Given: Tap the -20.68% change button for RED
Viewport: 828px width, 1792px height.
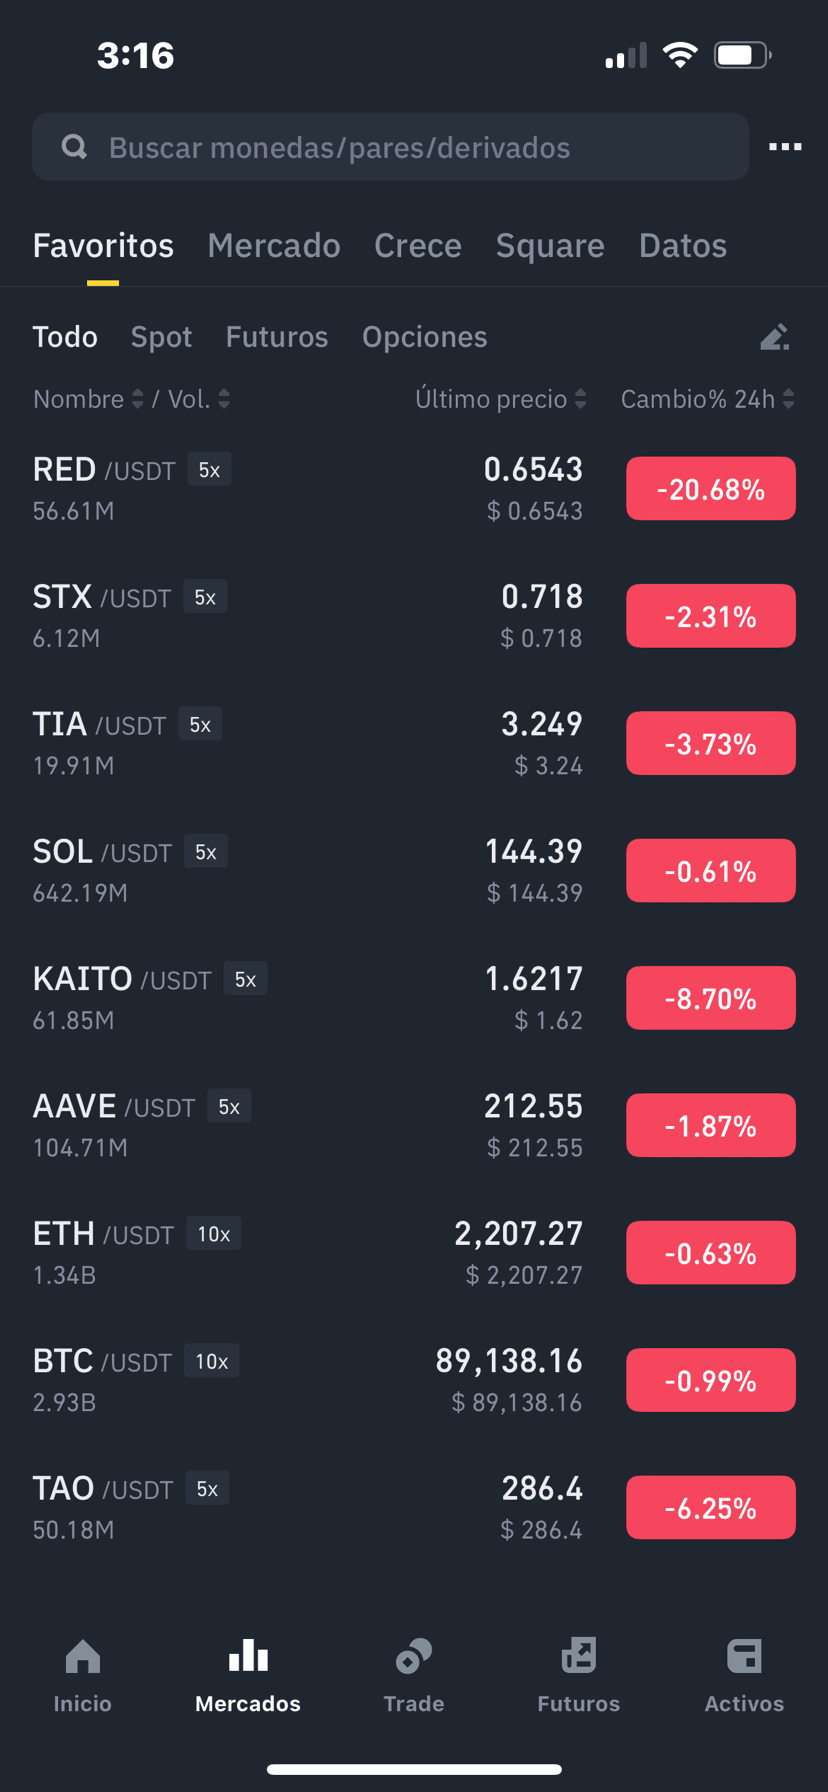Looking at the screenshot, I should pyautogui.click(x=711, y=489).
